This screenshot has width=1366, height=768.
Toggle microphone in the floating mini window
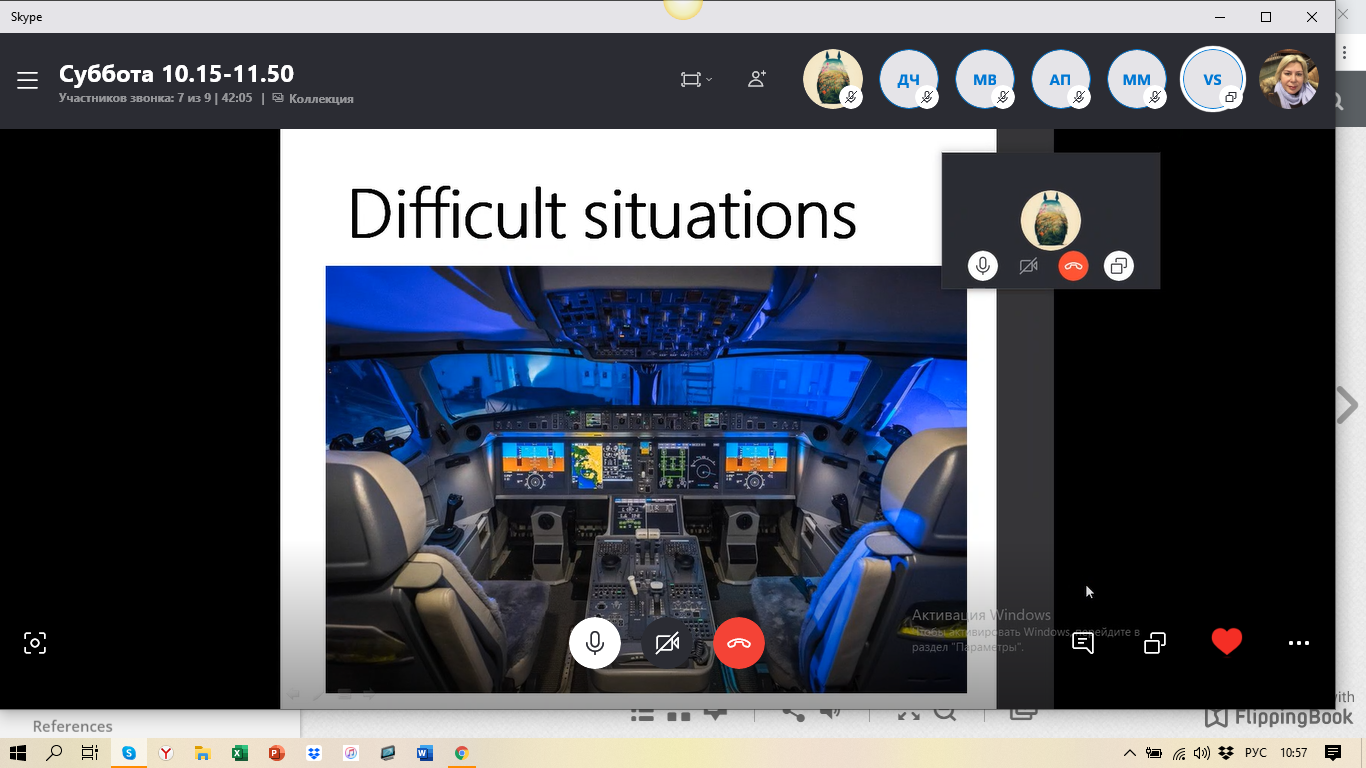click(983, 266)
